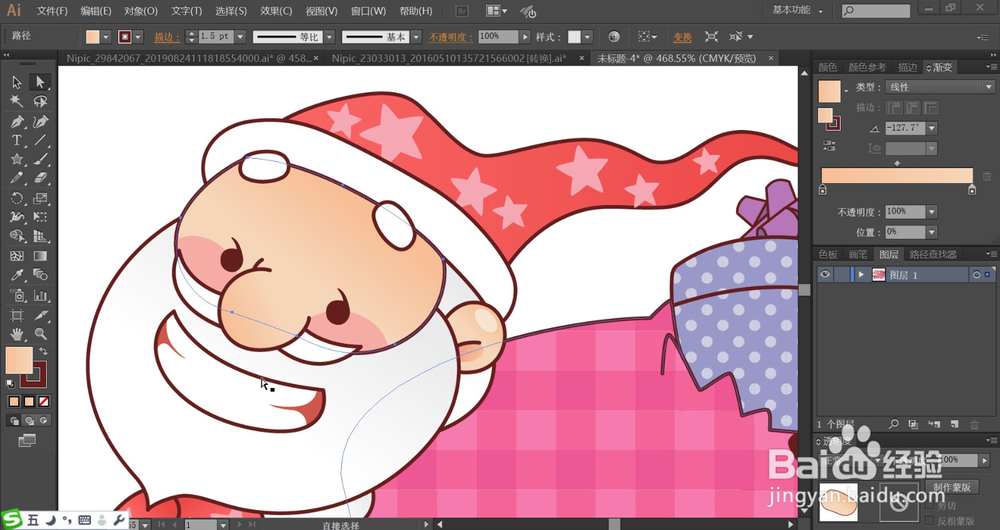Switch to the 色板 panel tab
The image size is (1000, 530).
pyautogui.click(x=828, y=254)
